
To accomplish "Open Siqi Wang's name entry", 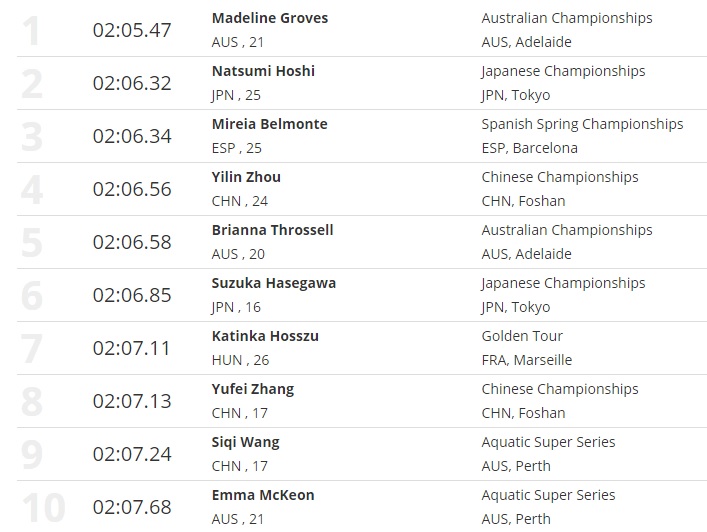I will [x=245, y=442].
